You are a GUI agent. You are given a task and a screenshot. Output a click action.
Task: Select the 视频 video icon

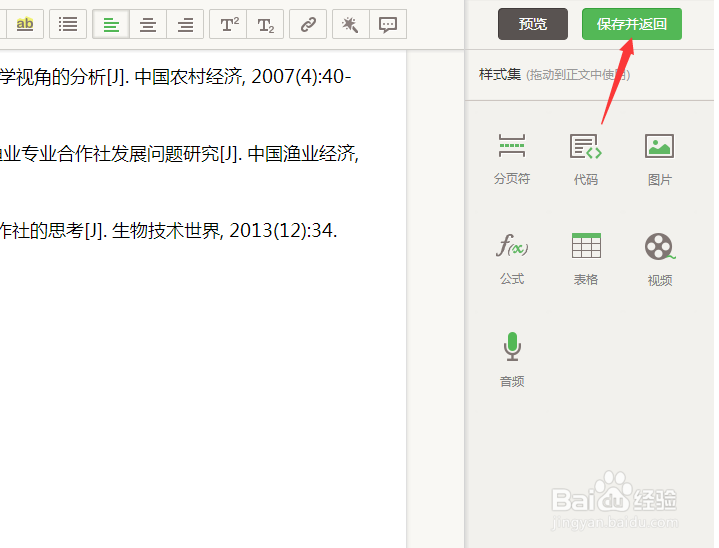(660, 246)
